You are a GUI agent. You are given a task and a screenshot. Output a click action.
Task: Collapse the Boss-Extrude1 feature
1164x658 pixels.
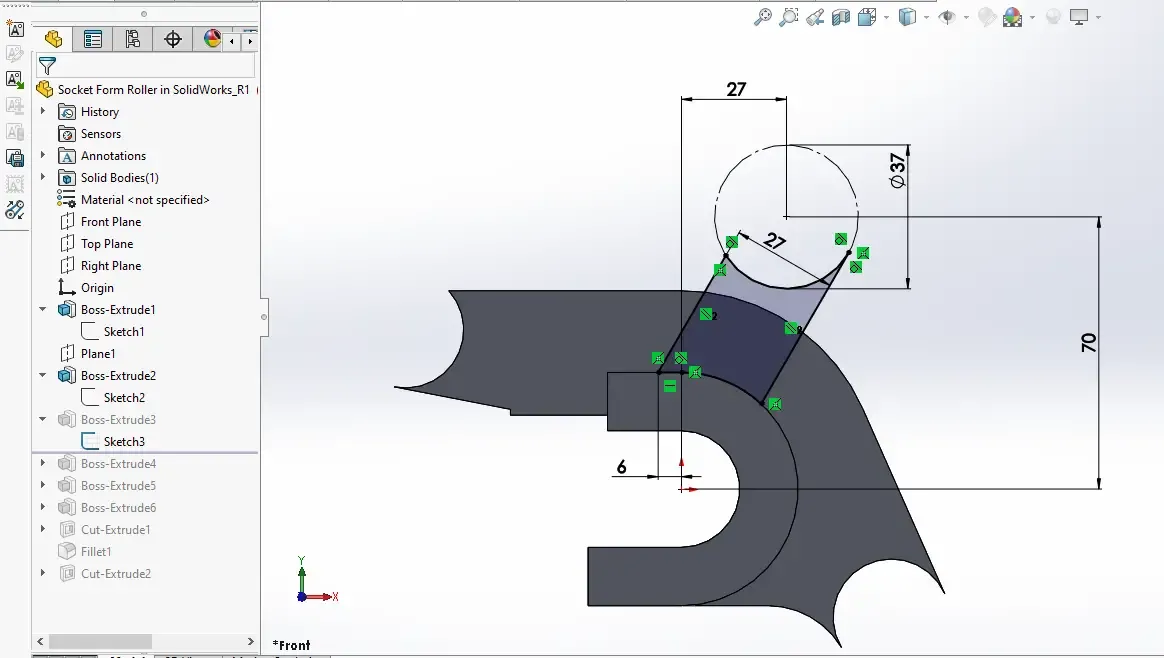[42, 309]
